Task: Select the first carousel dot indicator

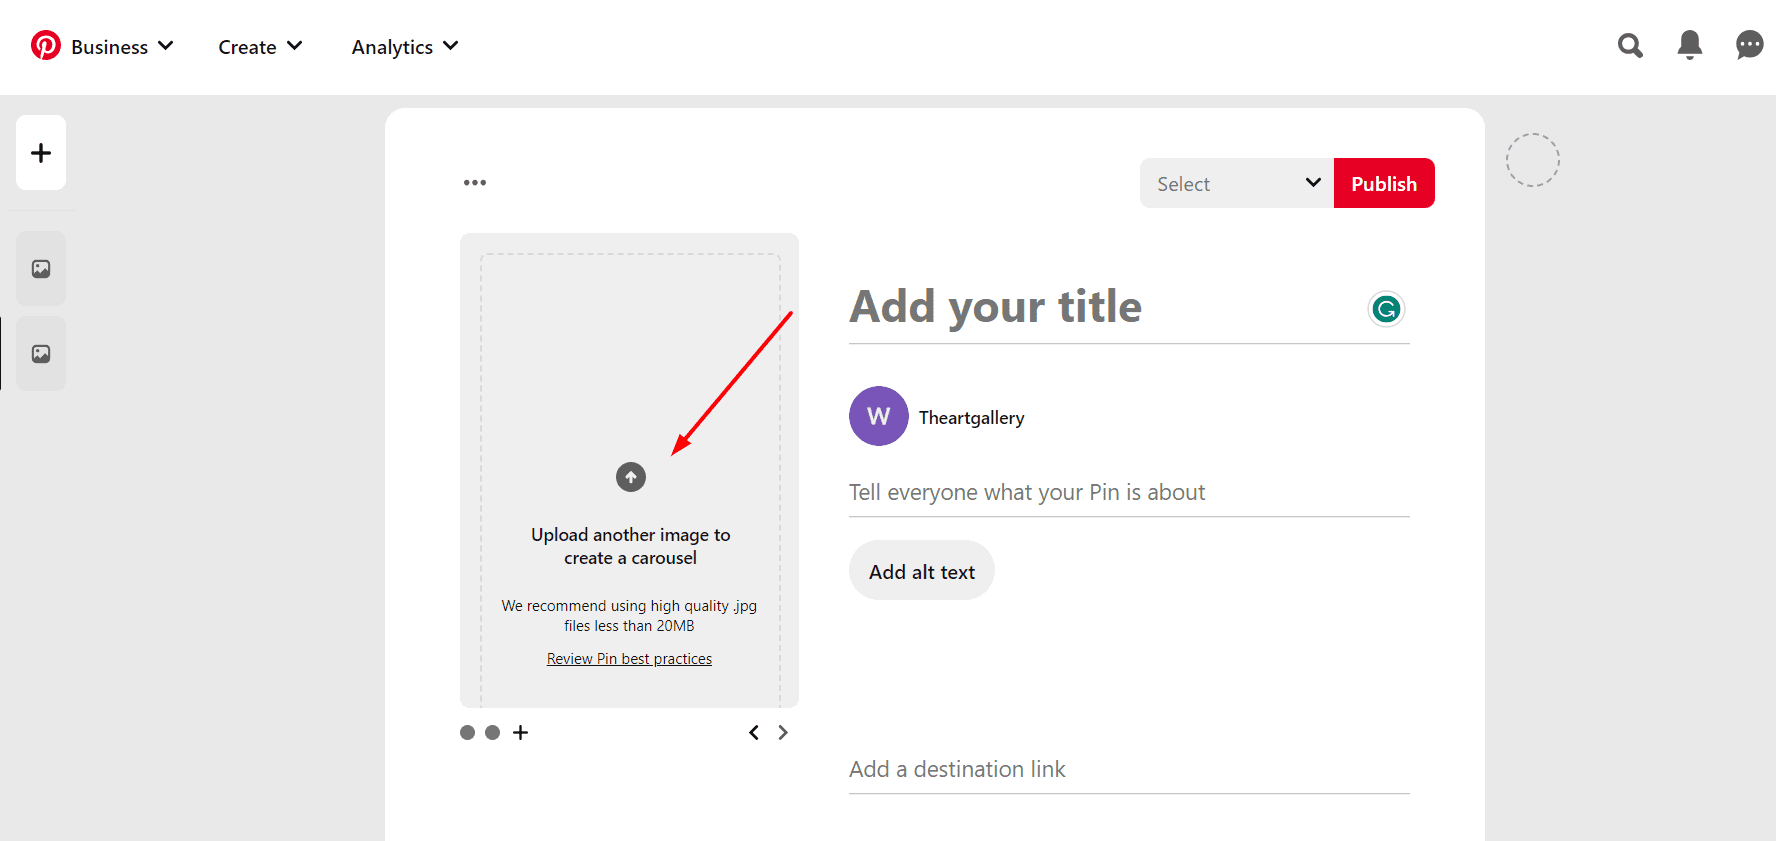Action: click(467, 733)
